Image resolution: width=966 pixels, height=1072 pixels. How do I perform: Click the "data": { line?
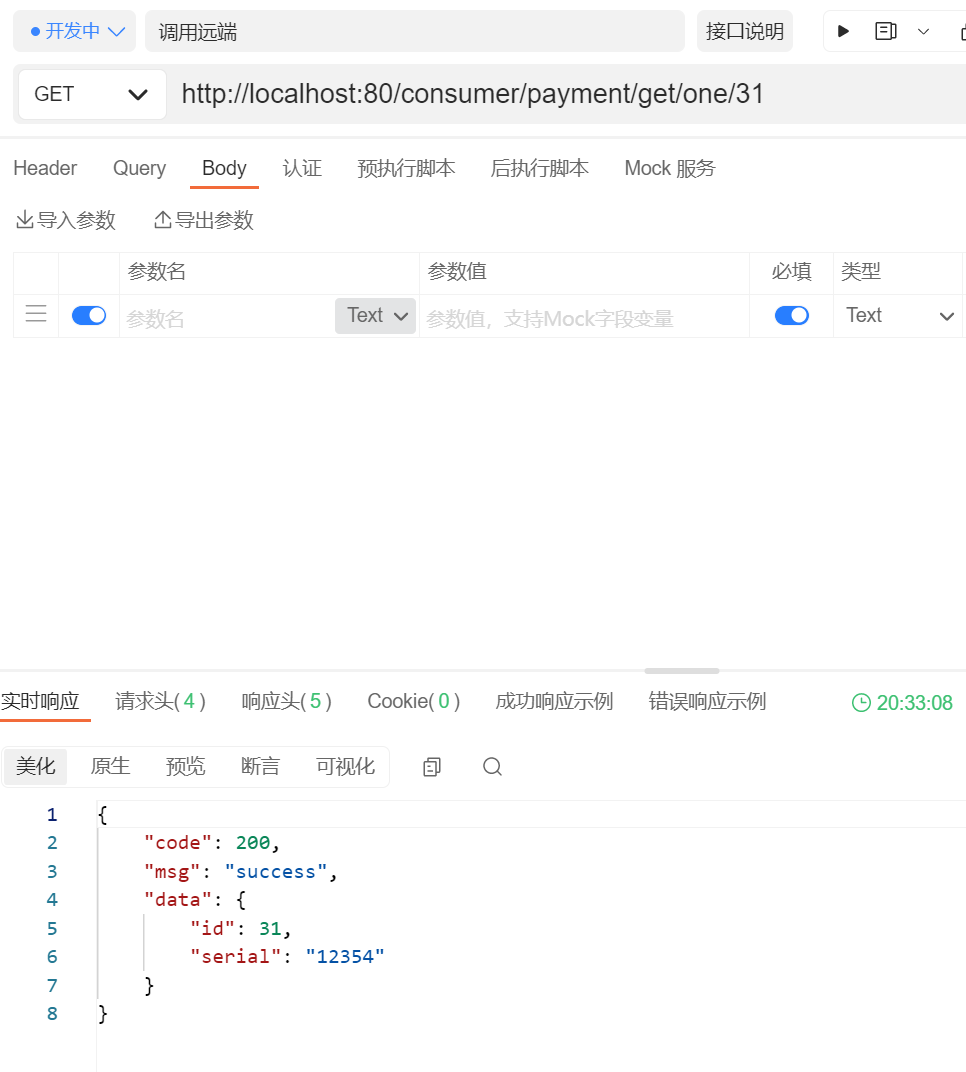tap(195, 900)
